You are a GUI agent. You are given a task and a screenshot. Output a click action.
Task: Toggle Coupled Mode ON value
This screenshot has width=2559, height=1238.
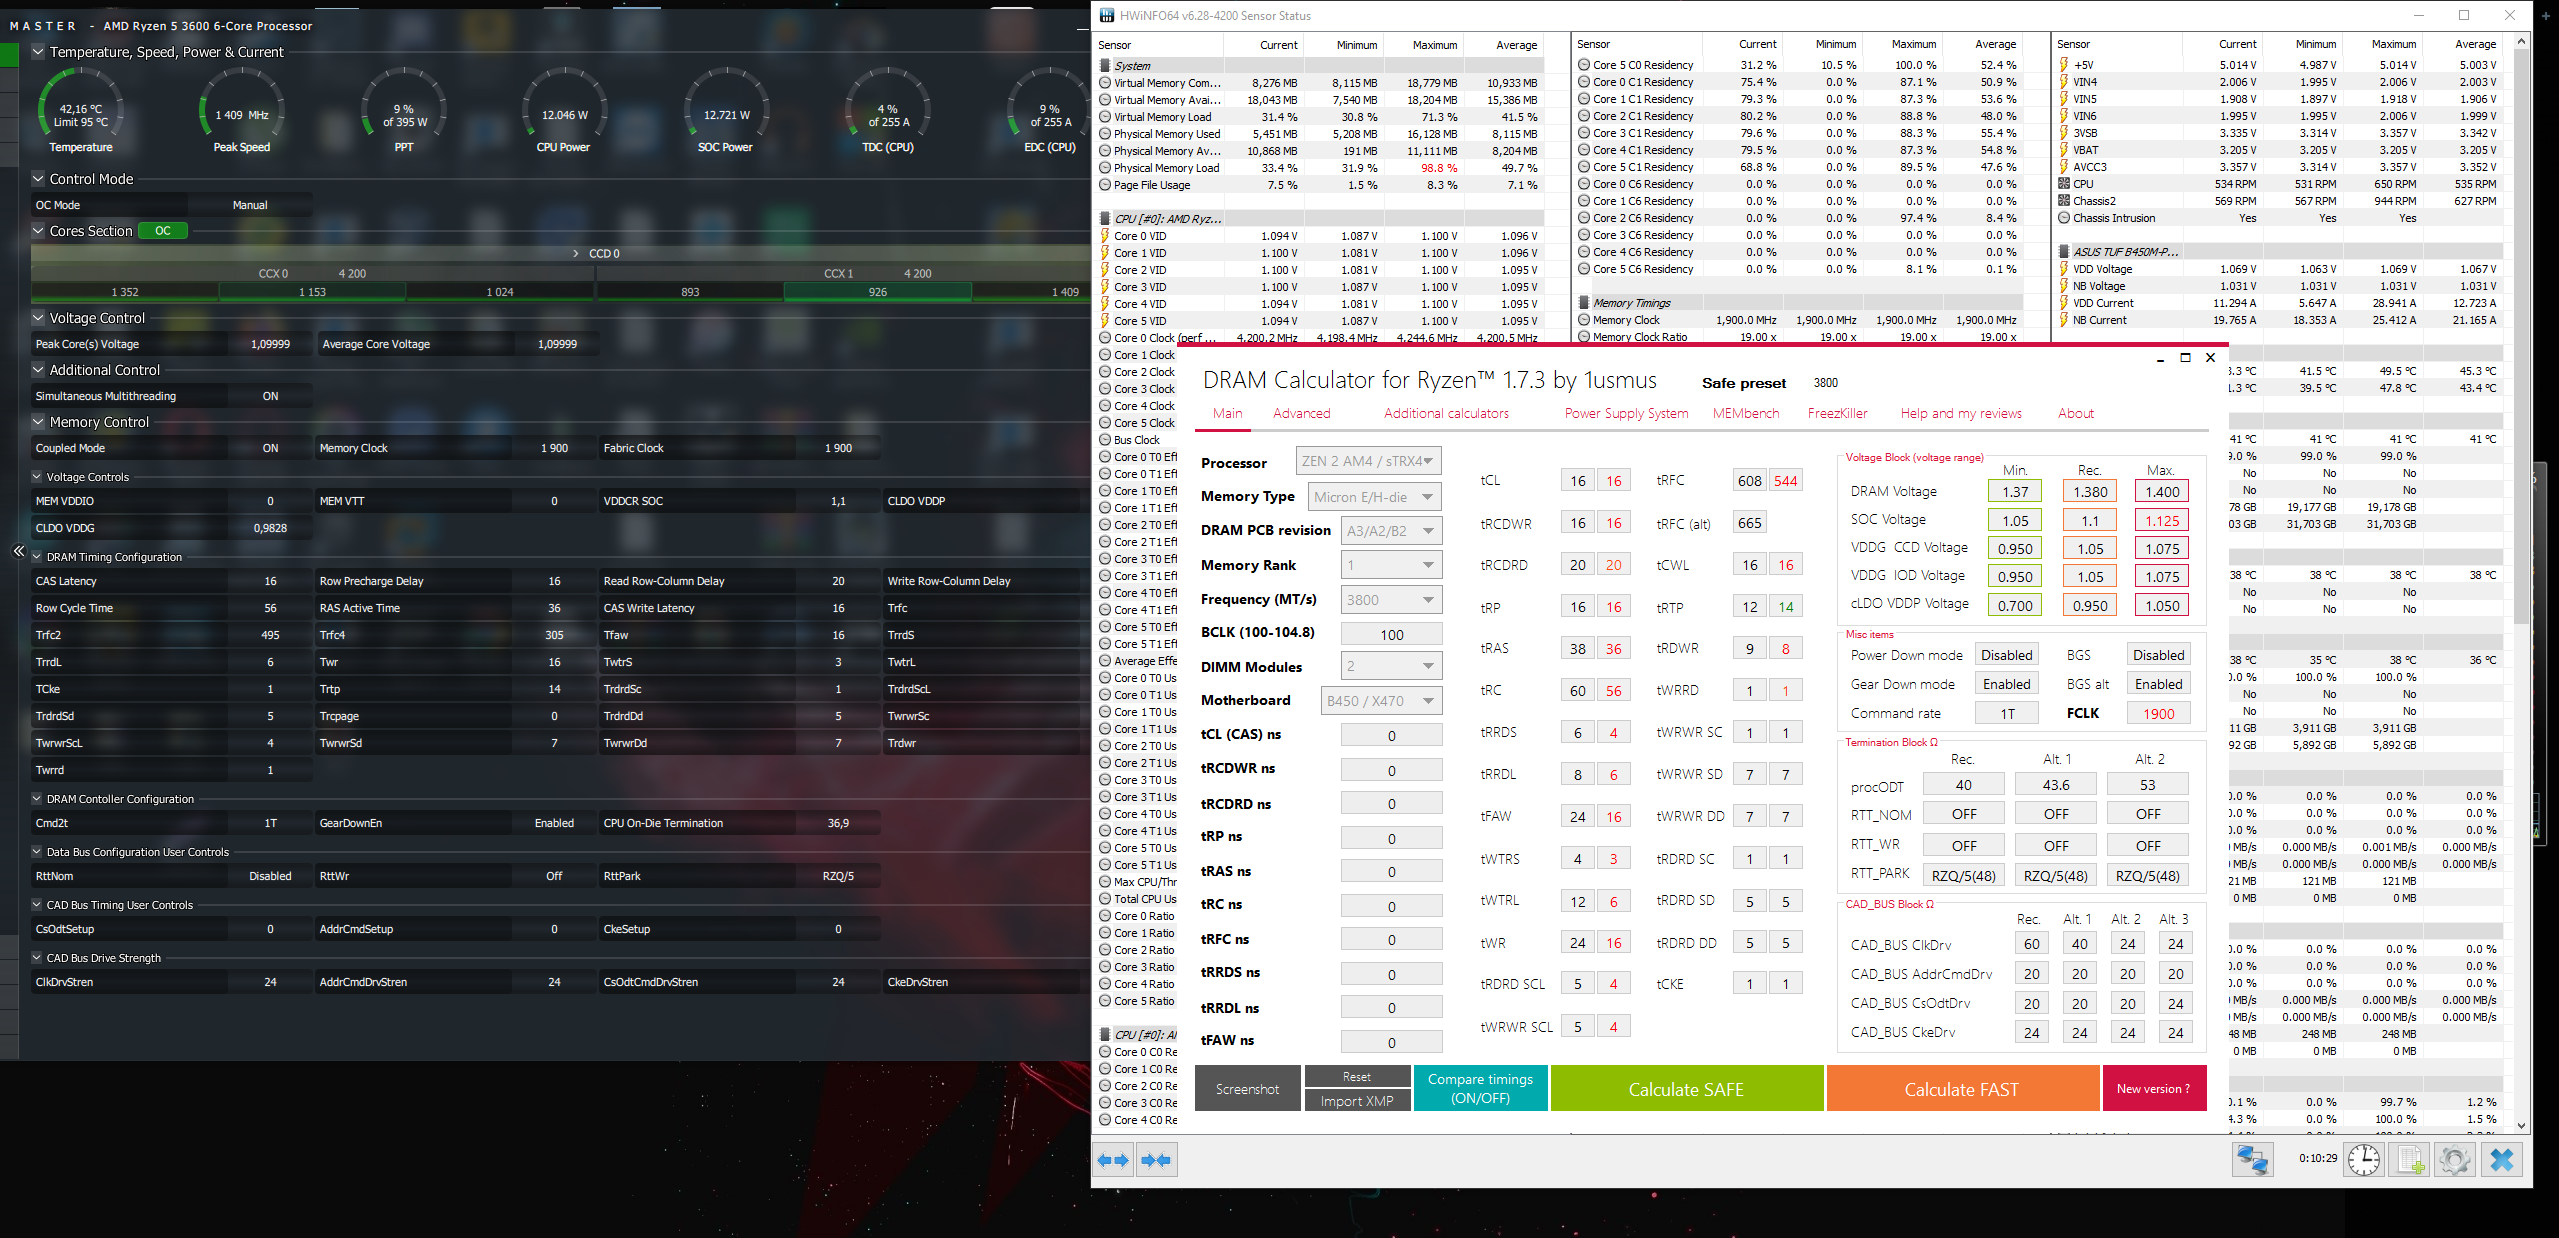(270, 448)
